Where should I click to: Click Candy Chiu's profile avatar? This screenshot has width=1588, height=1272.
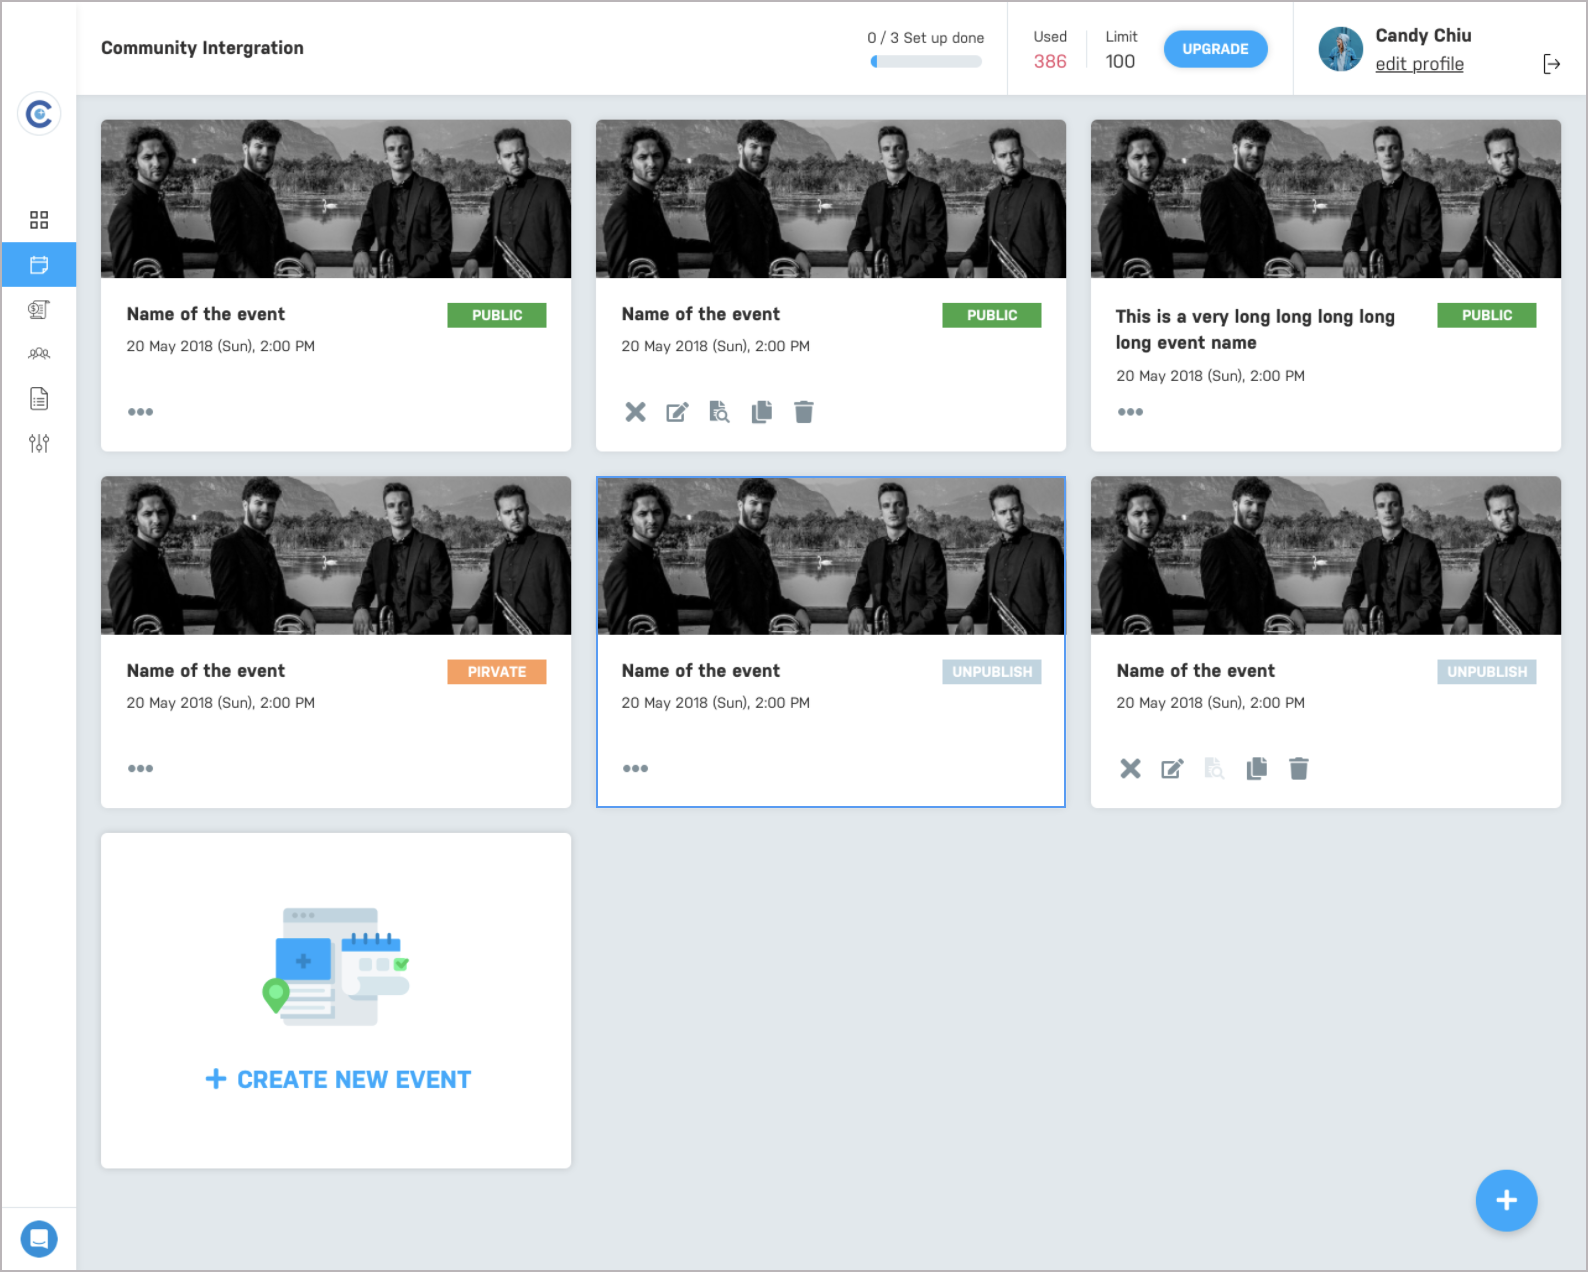1340,49
